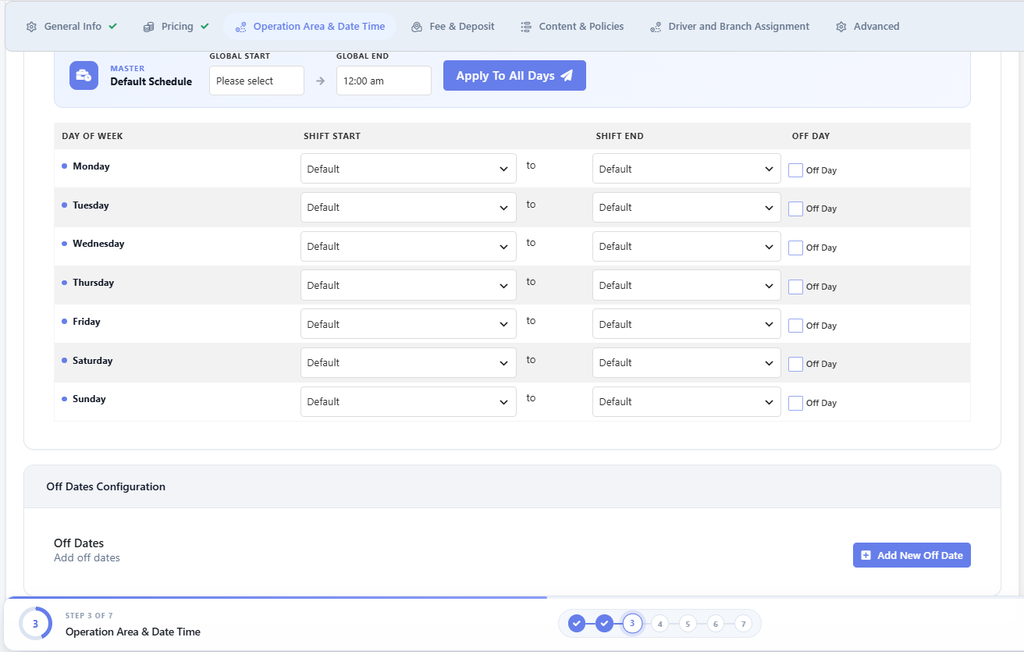This screenshot has width=1024, height=652.
Task: Click the Master Default Schedule briefcase icon
Action: [x=84, y=76]
